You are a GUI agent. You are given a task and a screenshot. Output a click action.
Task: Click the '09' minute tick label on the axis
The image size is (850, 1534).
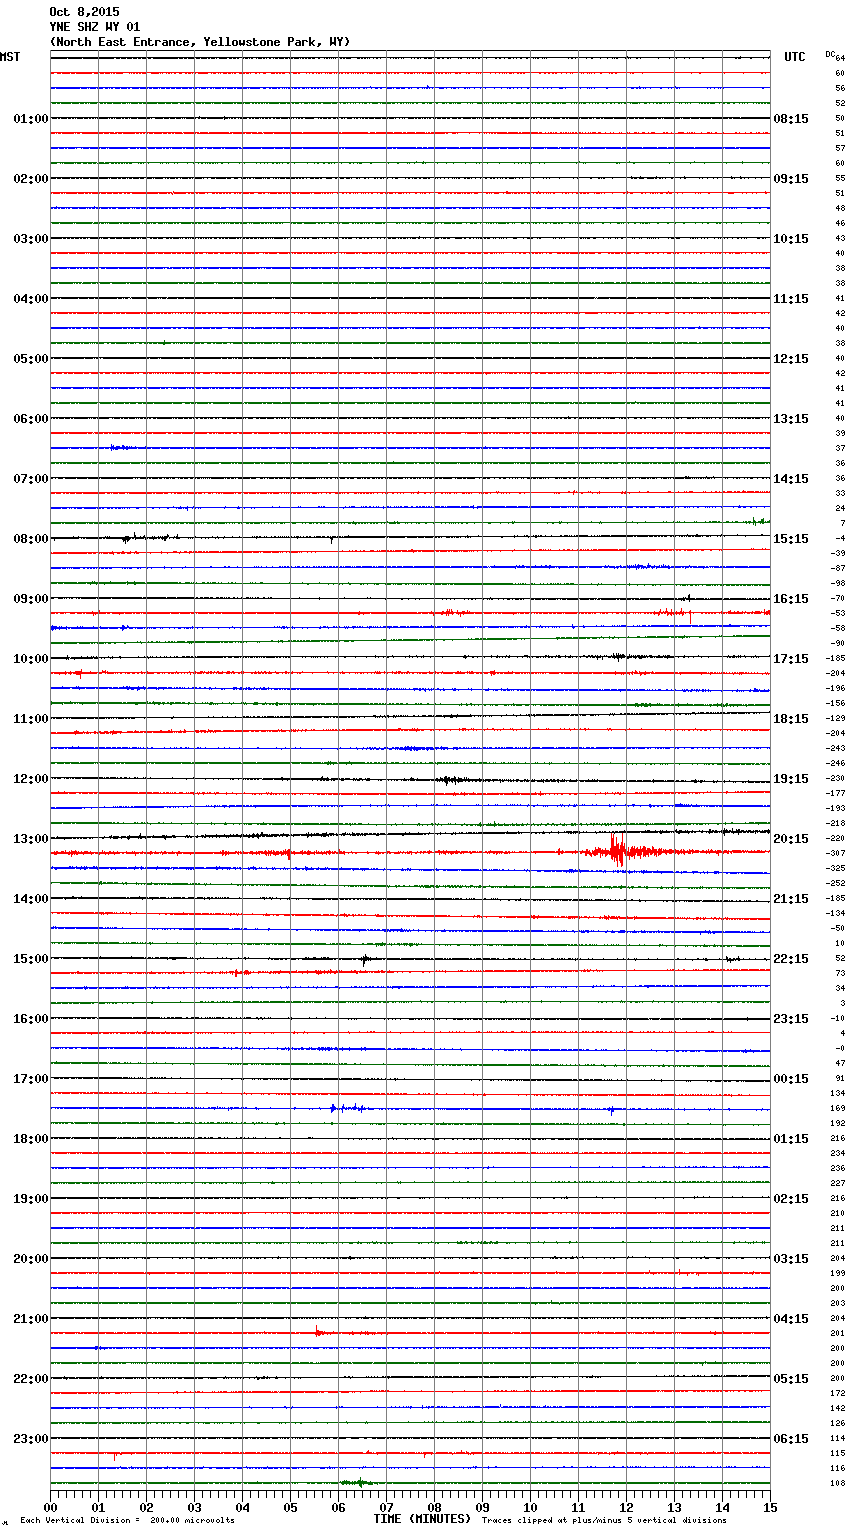tap(482, 1508)
